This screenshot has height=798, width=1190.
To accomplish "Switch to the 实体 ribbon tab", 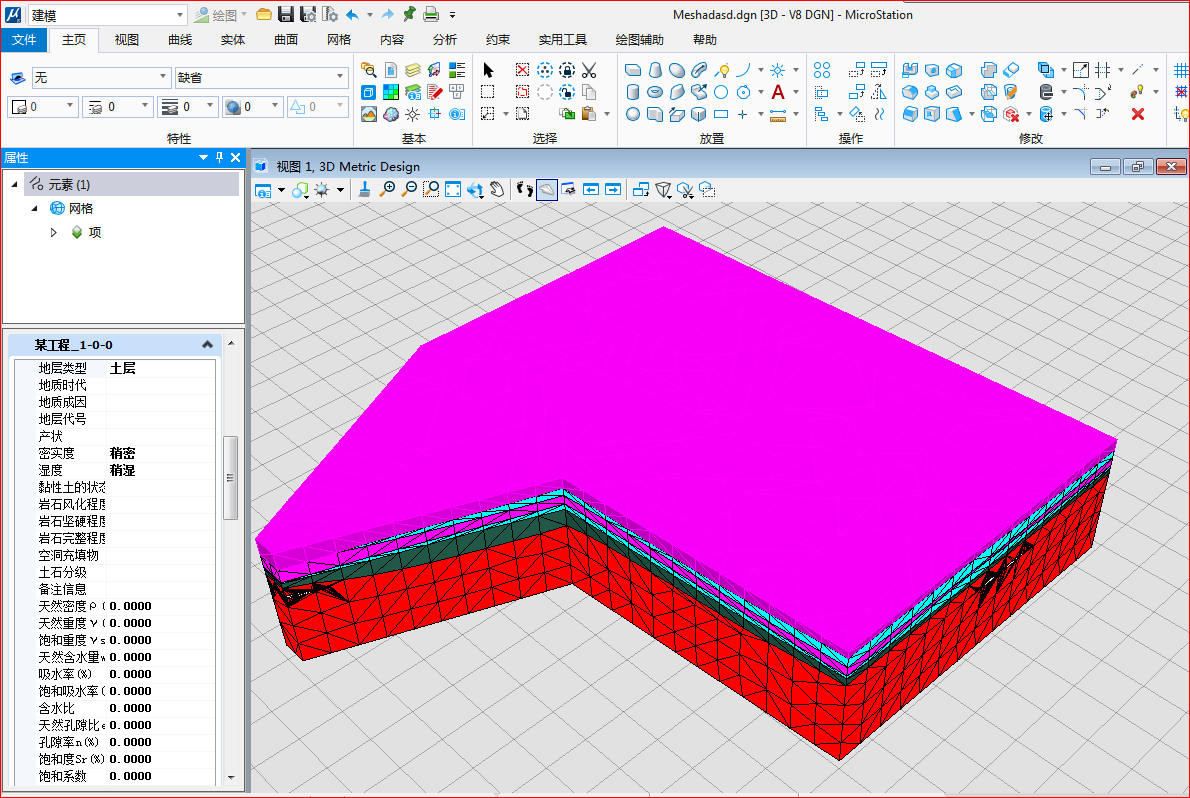I will [233, 39].
